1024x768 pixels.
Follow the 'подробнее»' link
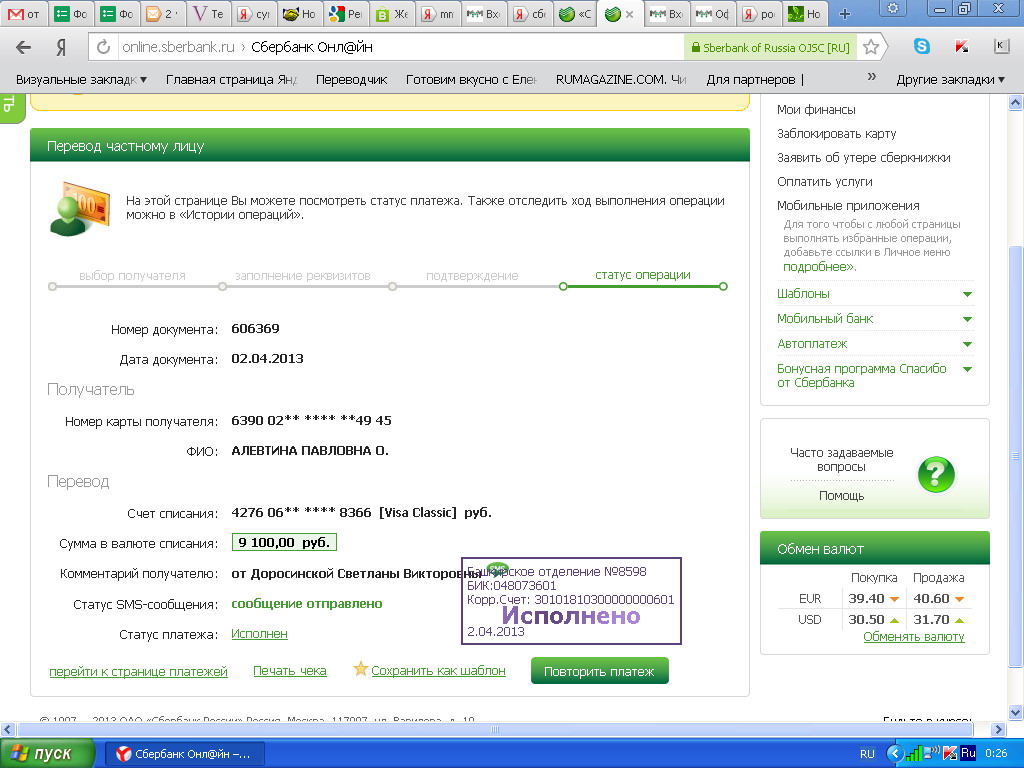tap(819, 267)
